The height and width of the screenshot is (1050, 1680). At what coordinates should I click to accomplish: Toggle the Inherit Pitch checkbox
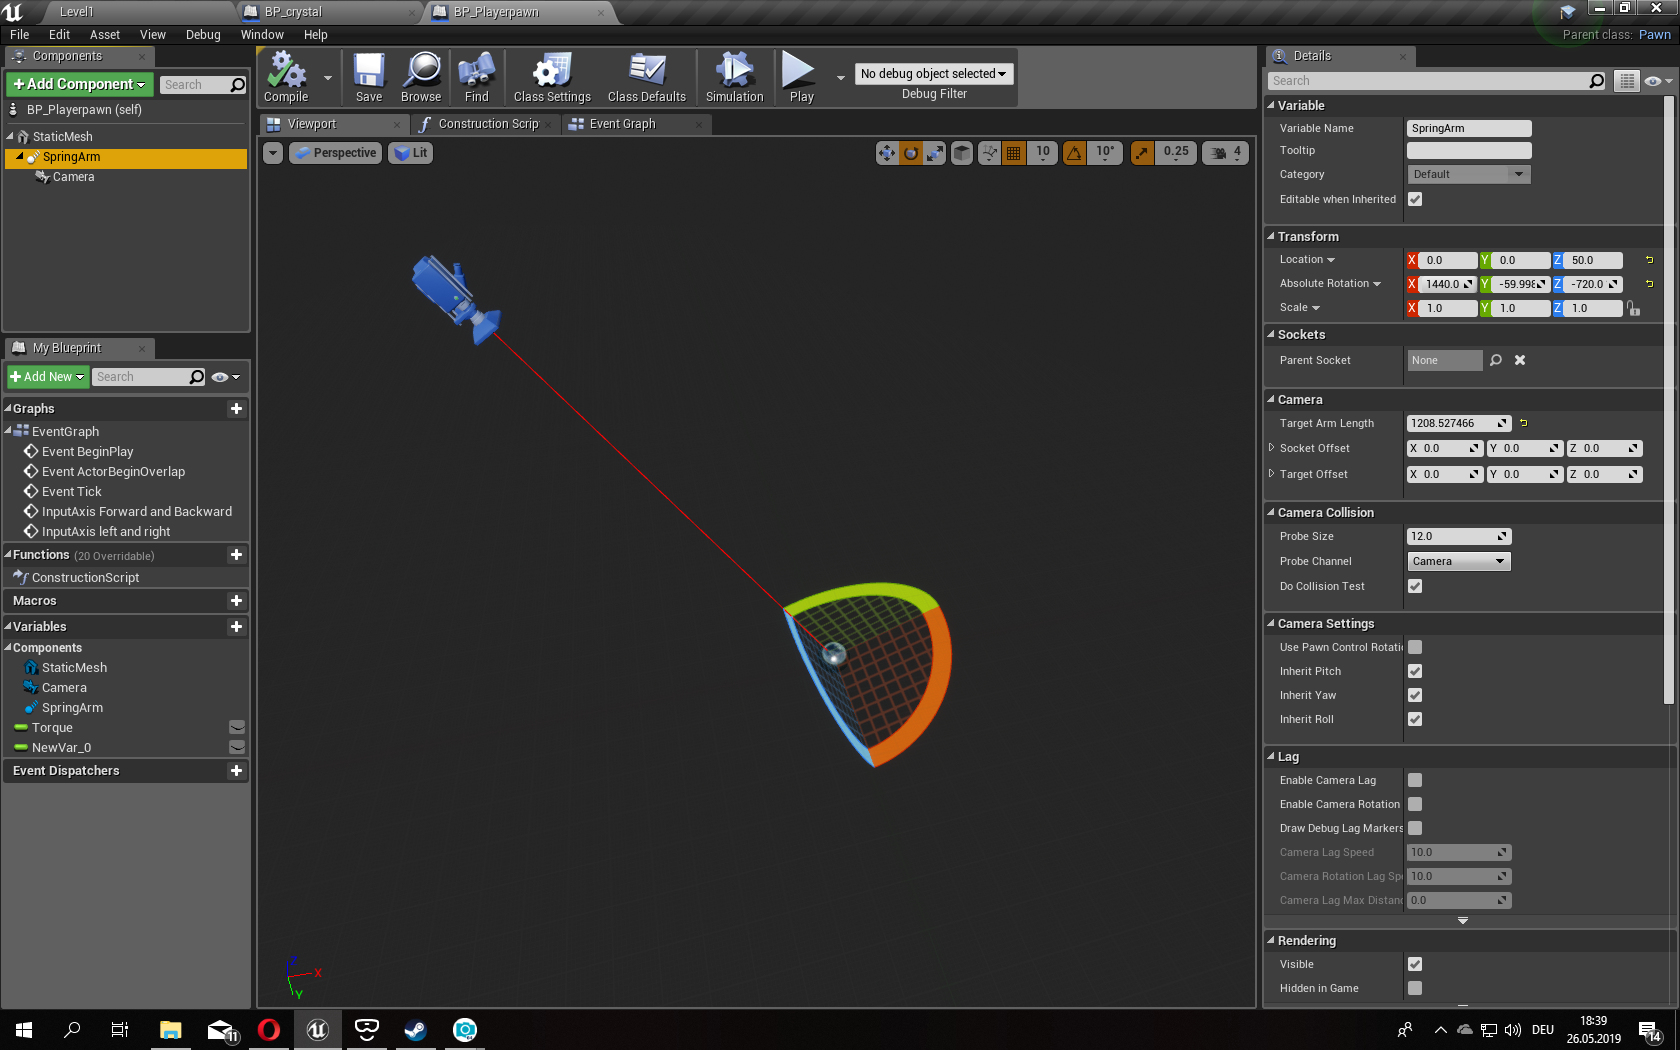tap(1415, 671)
